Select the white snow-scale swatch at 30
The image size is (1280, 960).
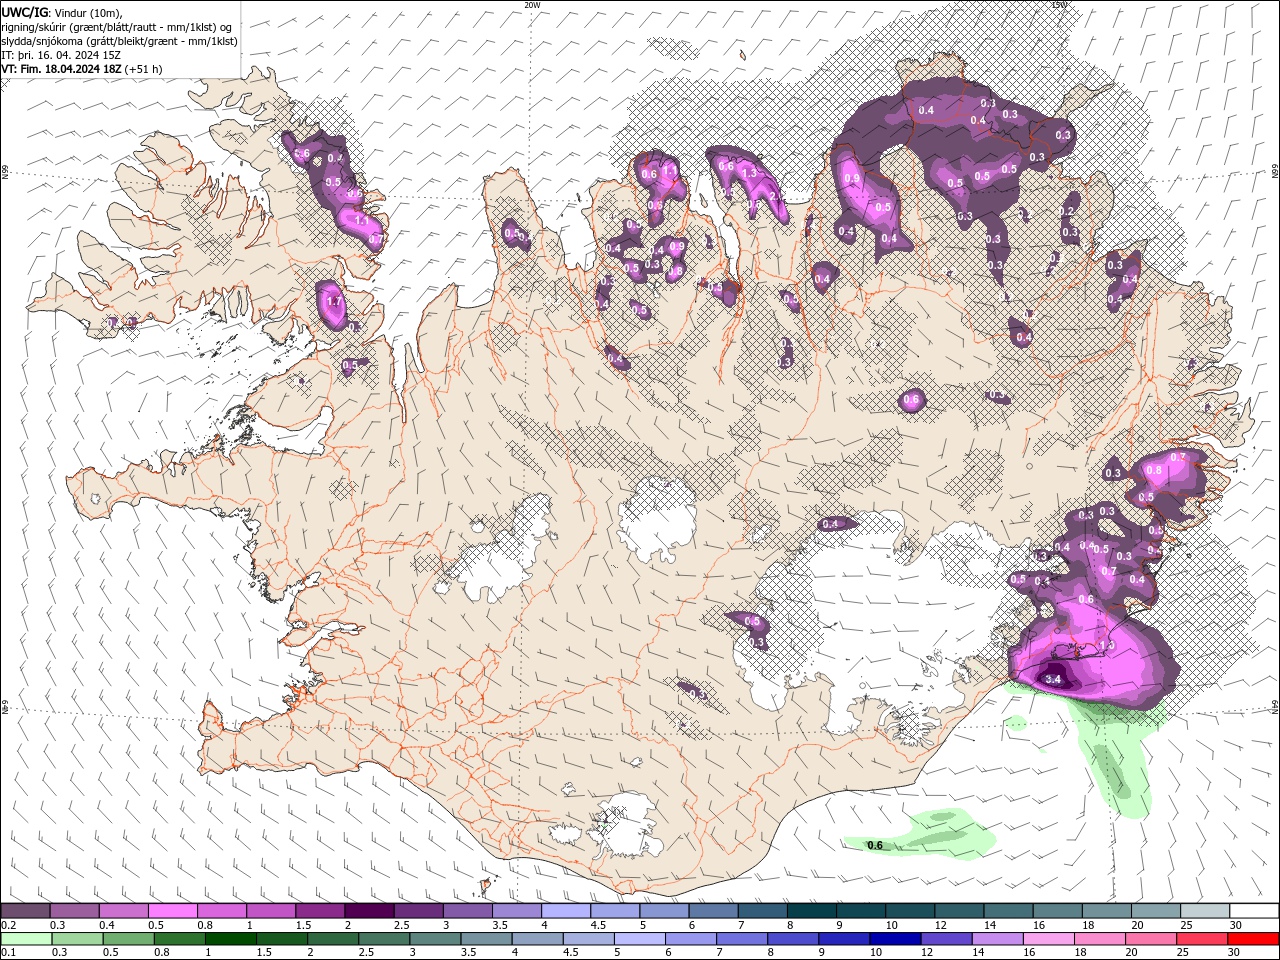(x=1255, y=911)
